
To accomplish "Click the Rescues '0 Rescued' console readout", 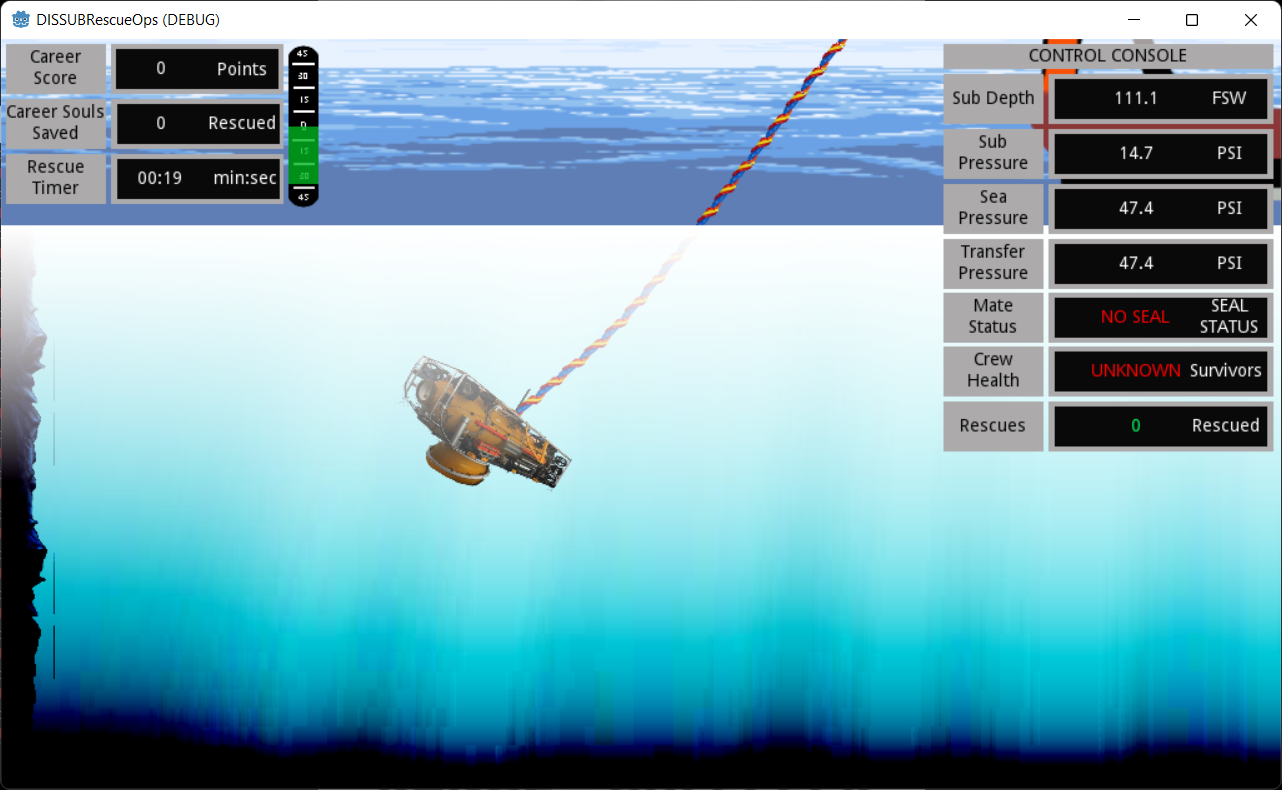I will 1161,426.
